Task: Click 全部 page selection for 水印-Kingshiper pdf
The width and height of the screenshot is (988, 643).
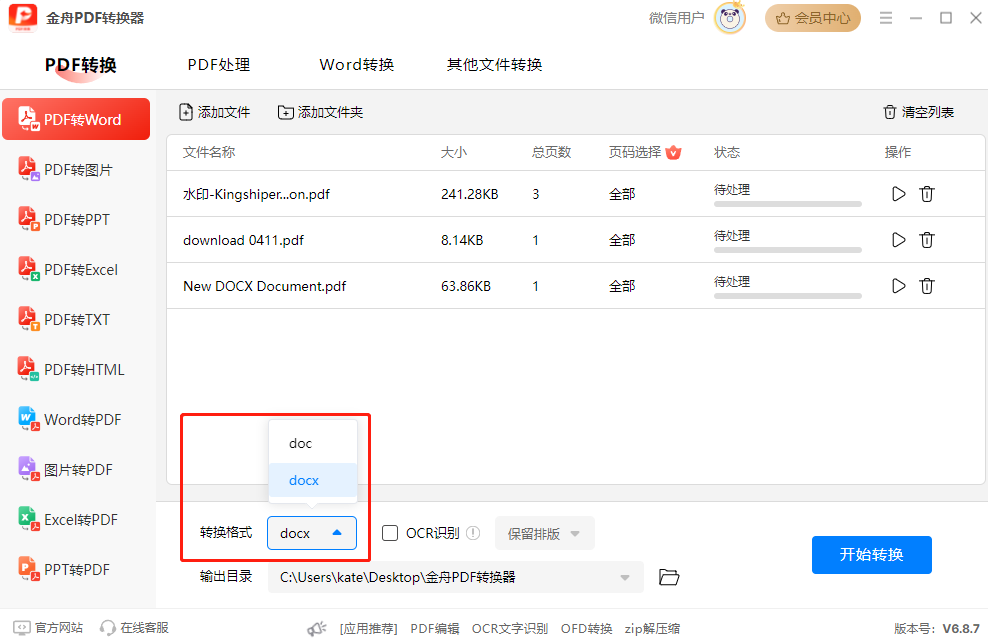Action: point(622,194)
